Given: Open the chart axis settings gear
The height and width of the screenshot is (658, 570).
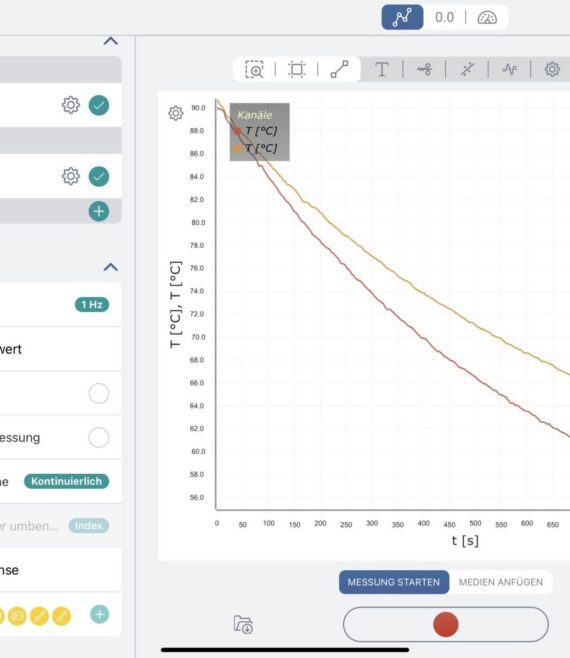Looking at the screenshot, I should (x=176, y=113).
